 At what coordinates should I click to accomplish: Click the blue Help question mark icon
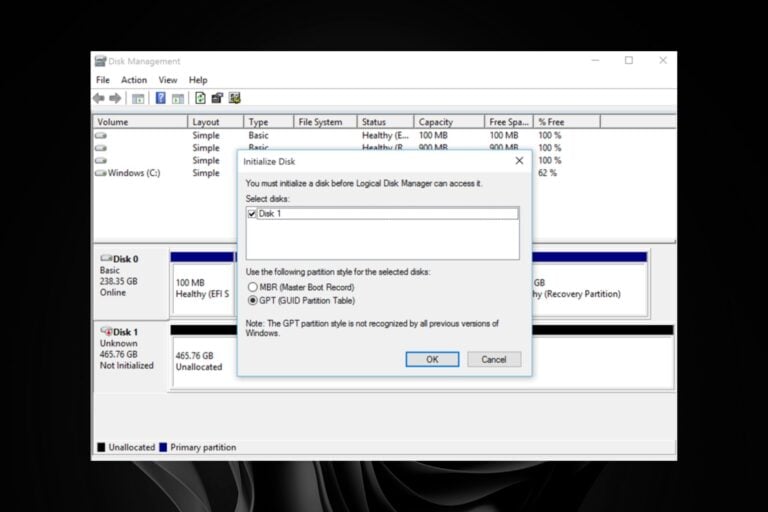coord(160,98)
